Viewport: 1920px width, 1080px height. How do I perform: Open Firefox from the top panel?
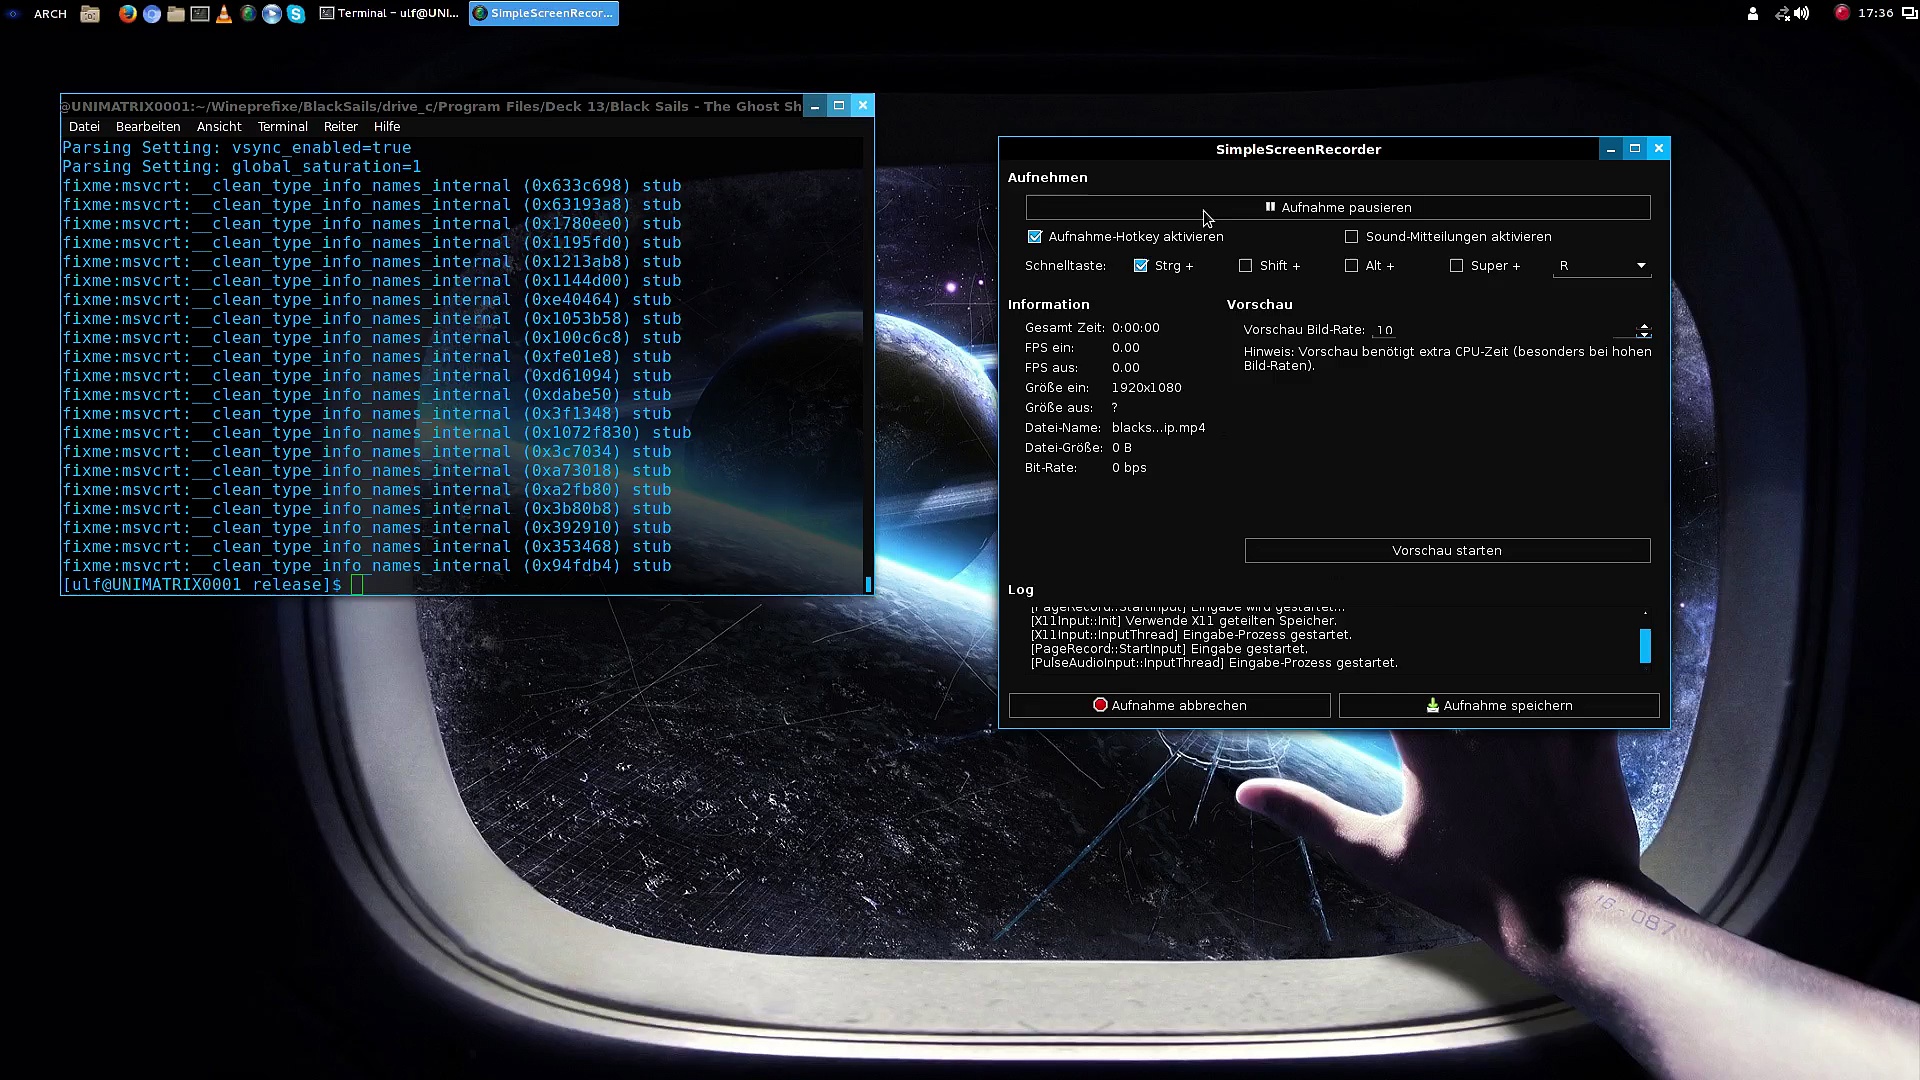[x=127, y=14]
